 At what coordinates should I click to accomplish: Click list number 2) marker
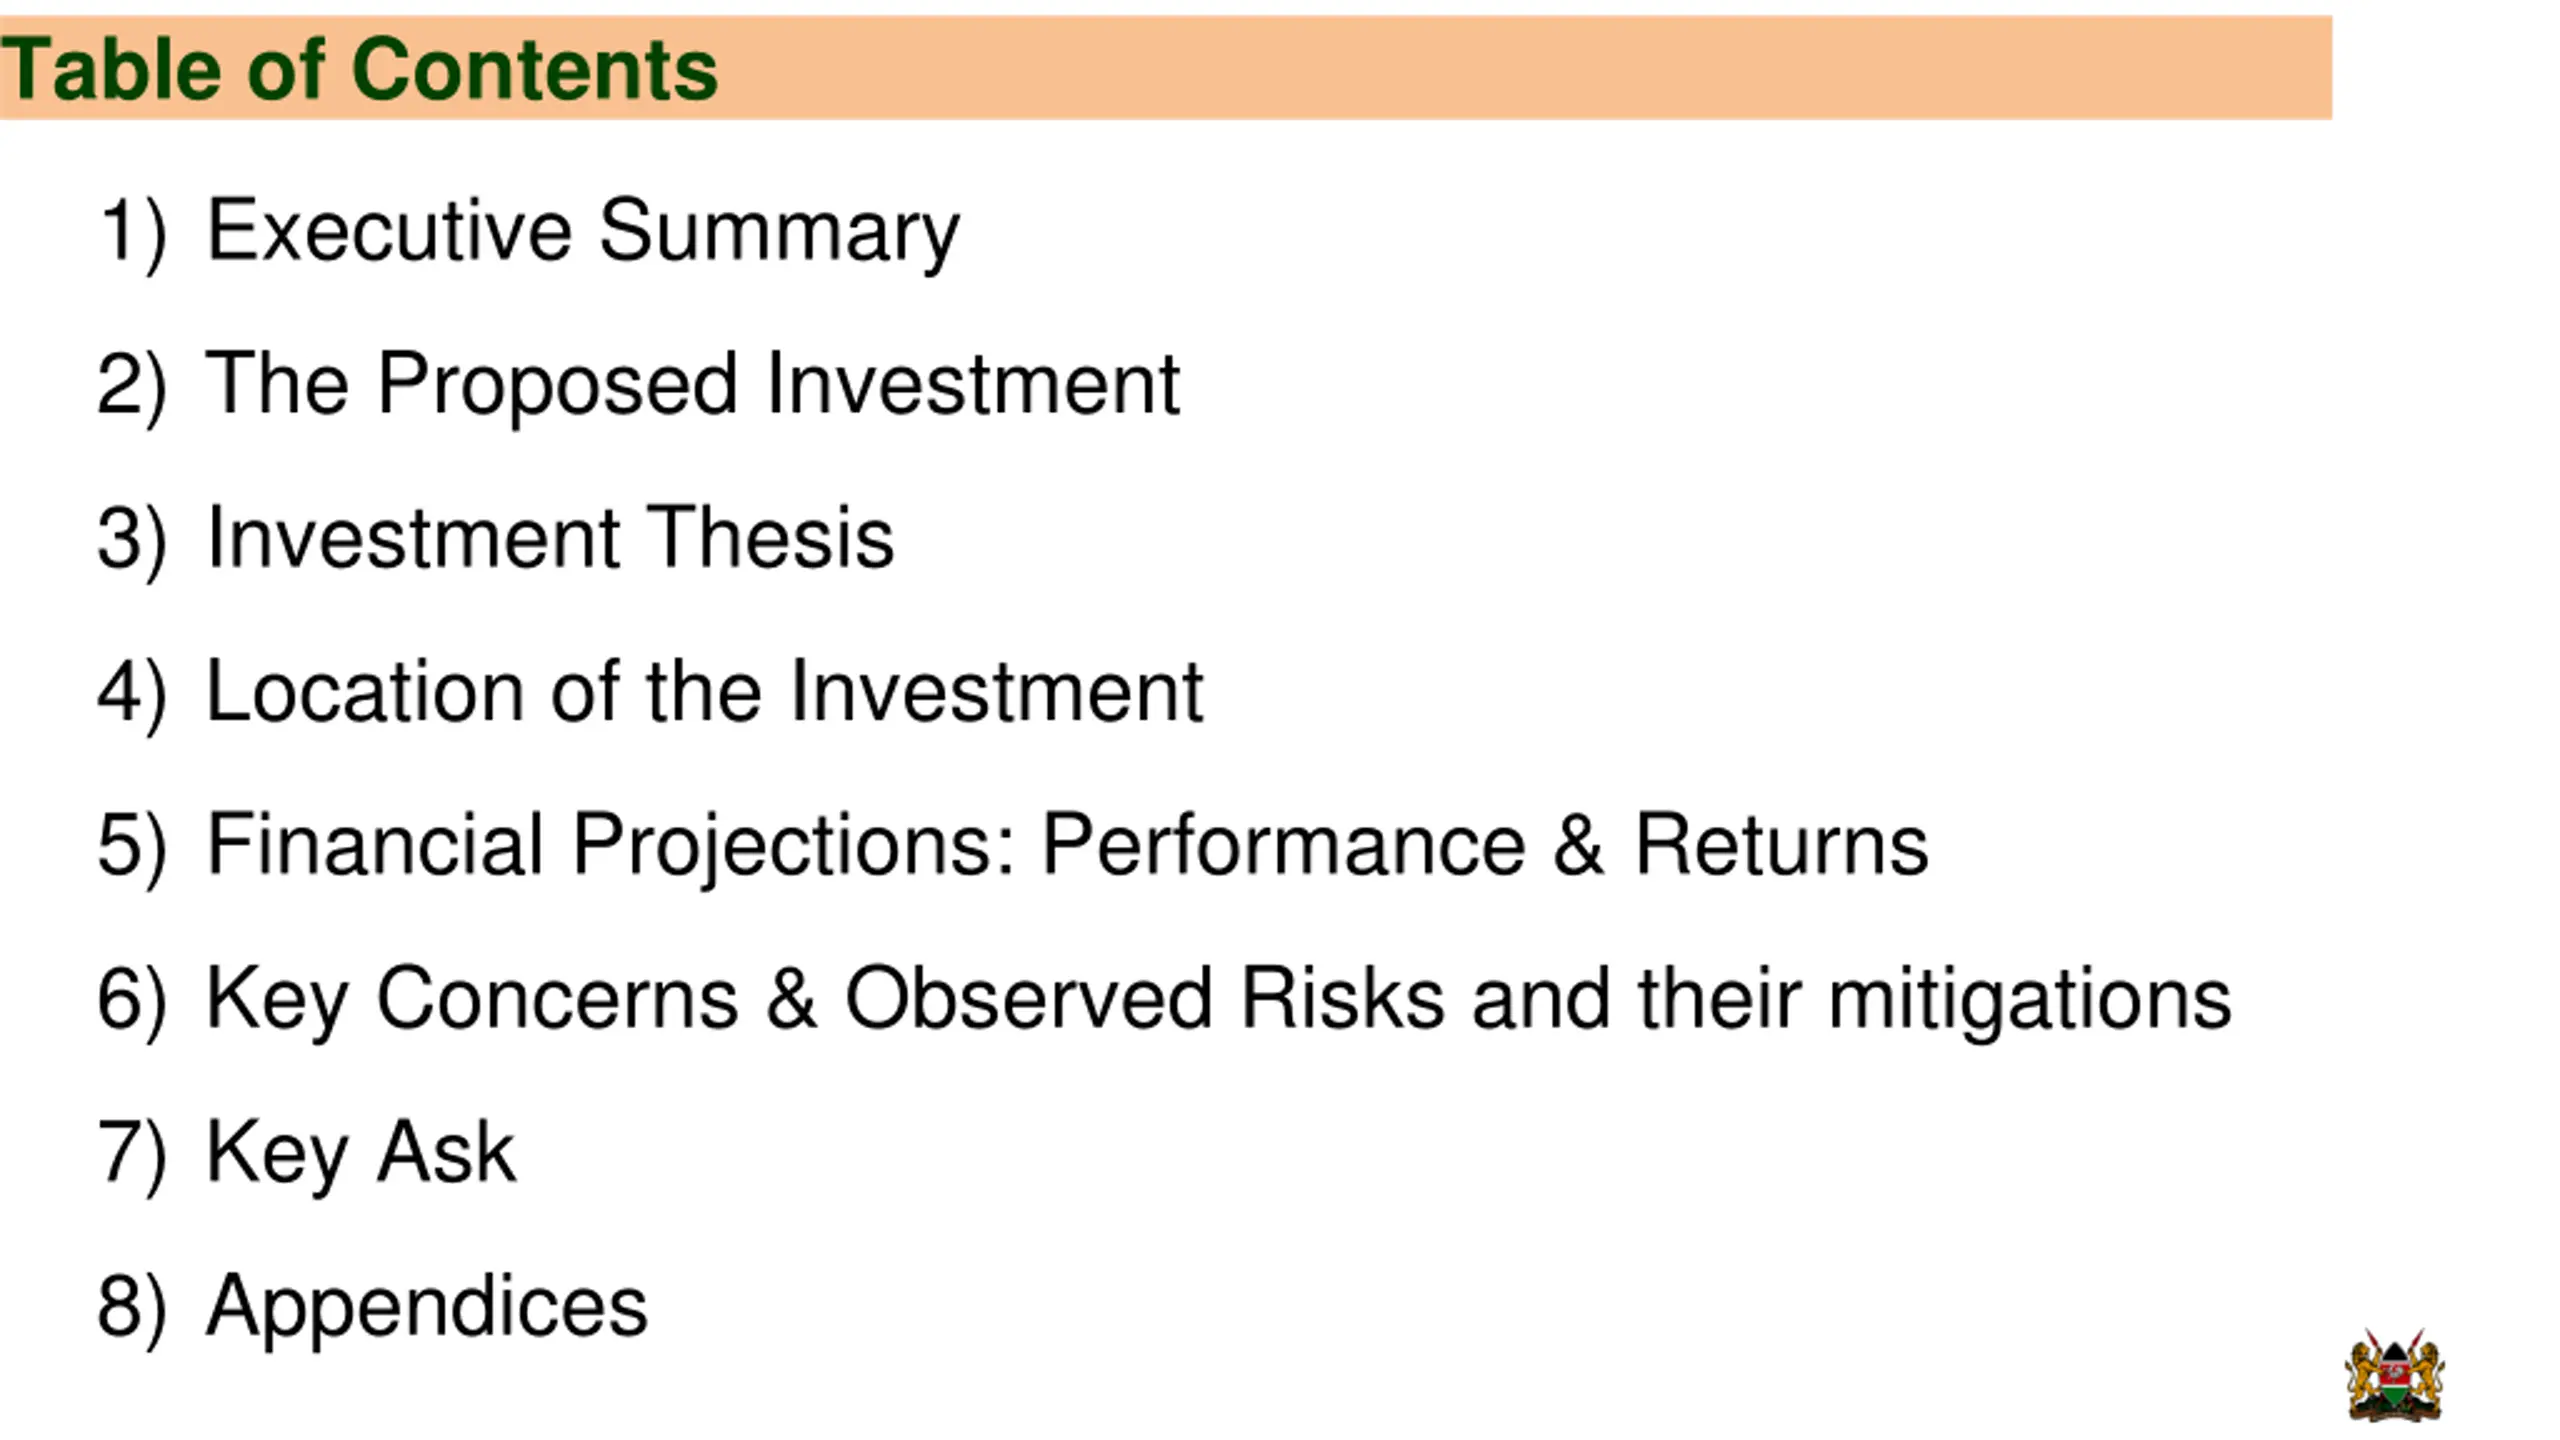pyautogui.click(x=132, y=387)
